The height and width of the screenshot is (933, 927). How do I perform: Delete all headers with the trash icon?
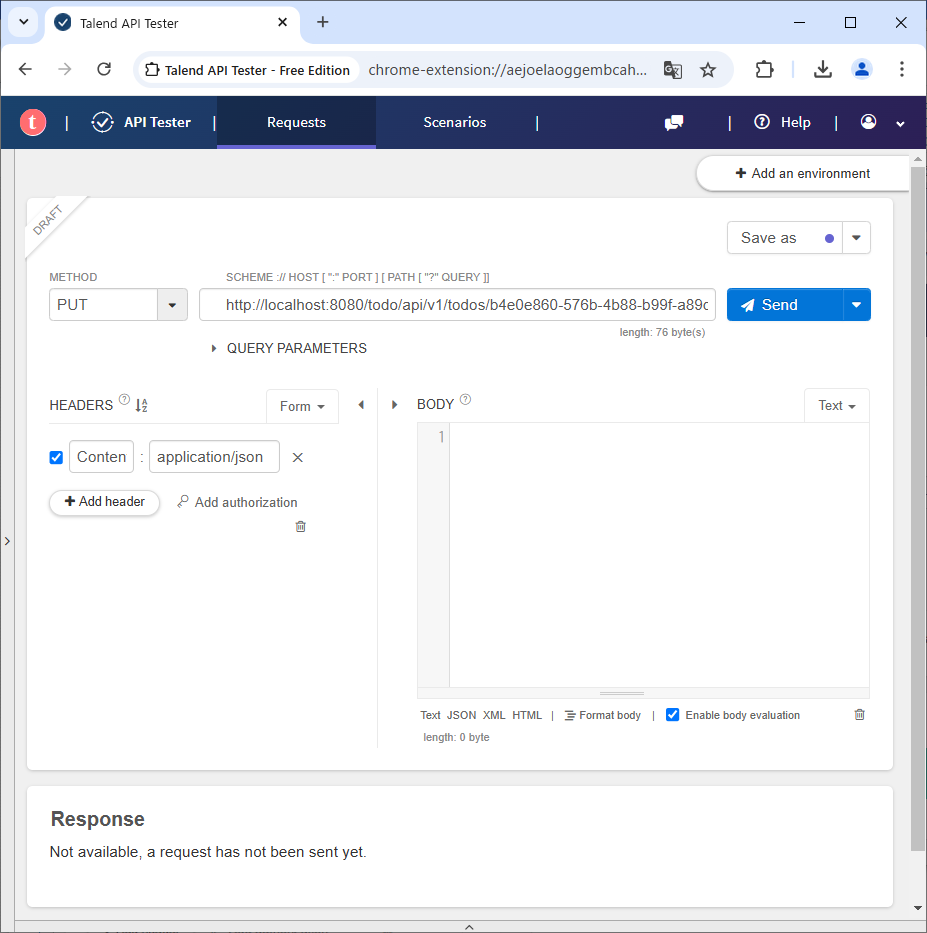[x=300, y=526]
